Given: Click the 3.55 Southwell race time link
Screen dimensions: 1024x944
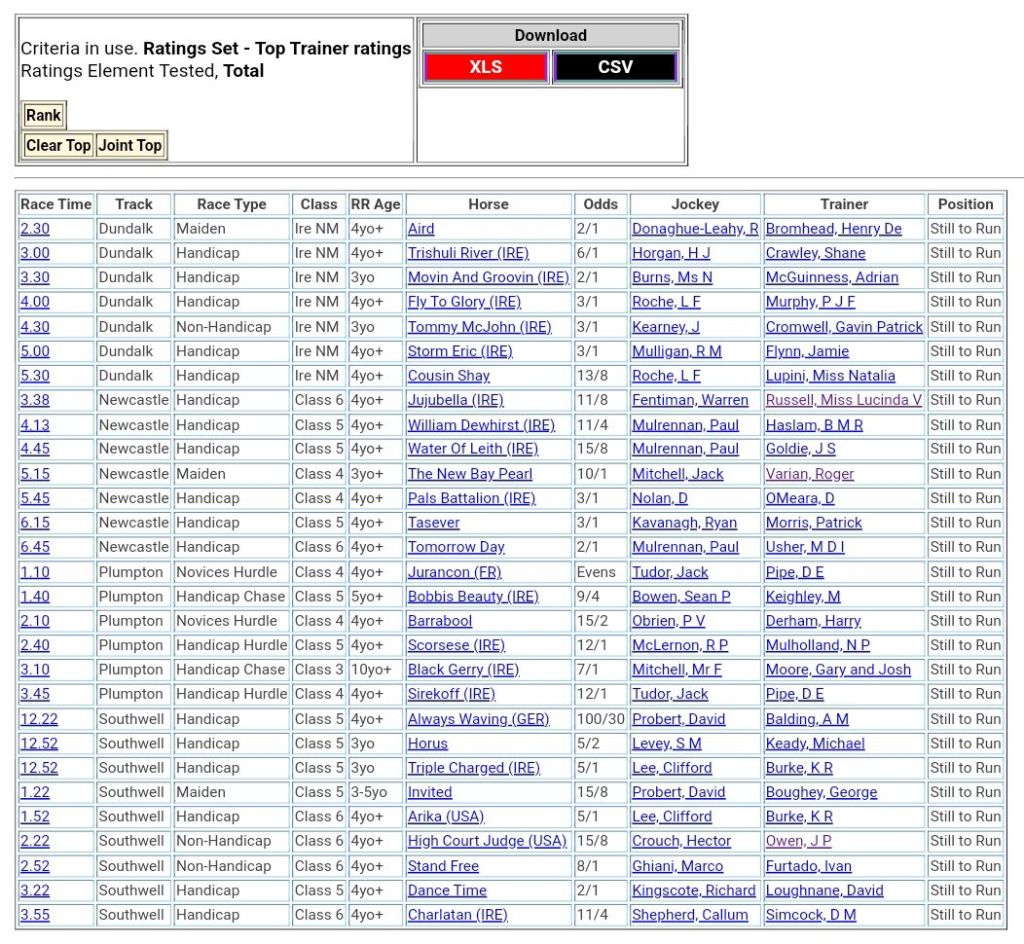Looking at the screenshot, I should point(35,915).
